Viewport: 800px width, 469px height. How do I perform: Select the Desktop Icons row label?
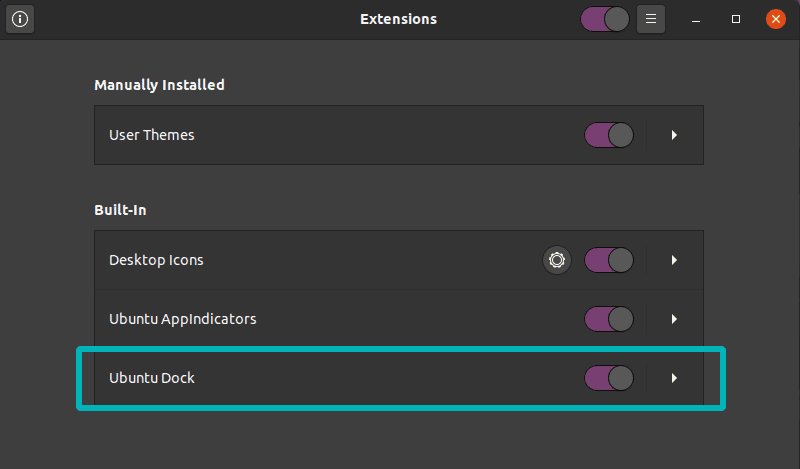tap(156, 260)
